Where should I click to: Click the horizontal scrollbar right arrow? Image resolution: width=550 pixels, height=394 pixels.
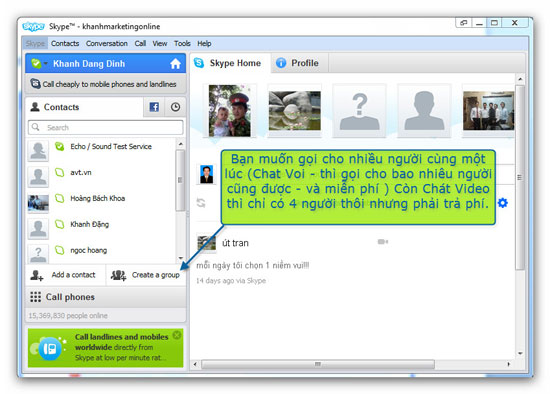pyautogui.click(x=509, y=364)
